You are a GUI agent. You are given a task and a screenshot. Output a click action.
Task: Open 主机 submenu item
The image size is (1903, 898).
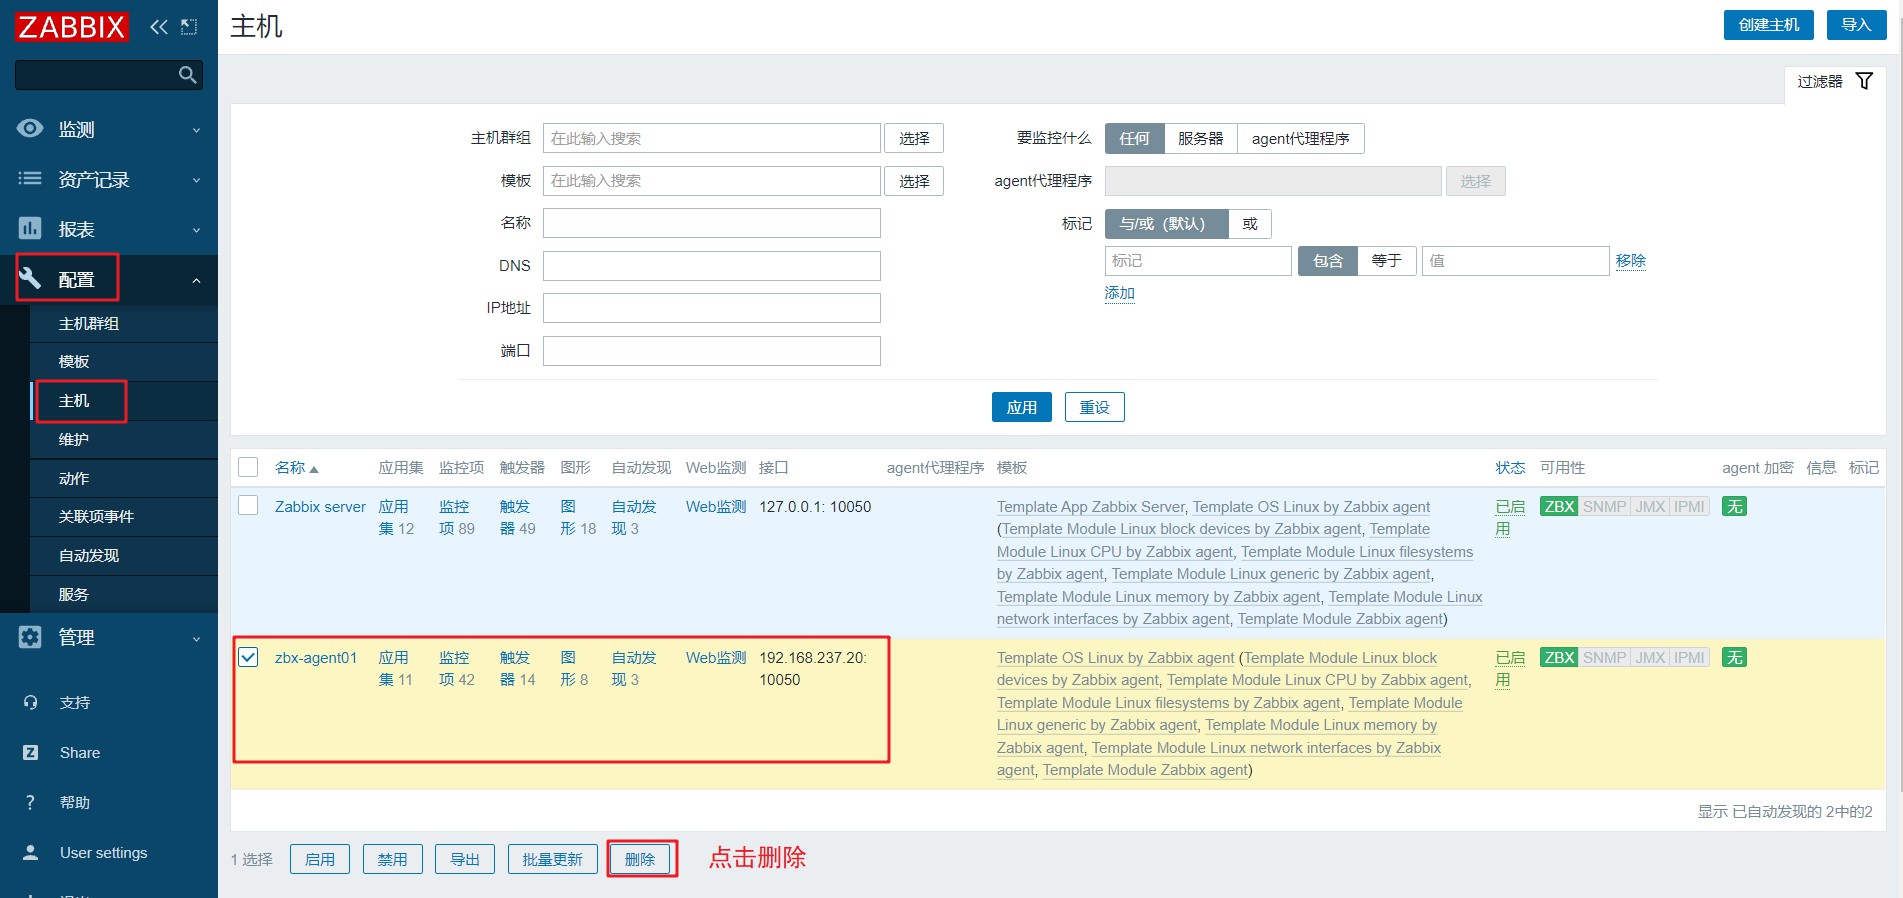124,401
